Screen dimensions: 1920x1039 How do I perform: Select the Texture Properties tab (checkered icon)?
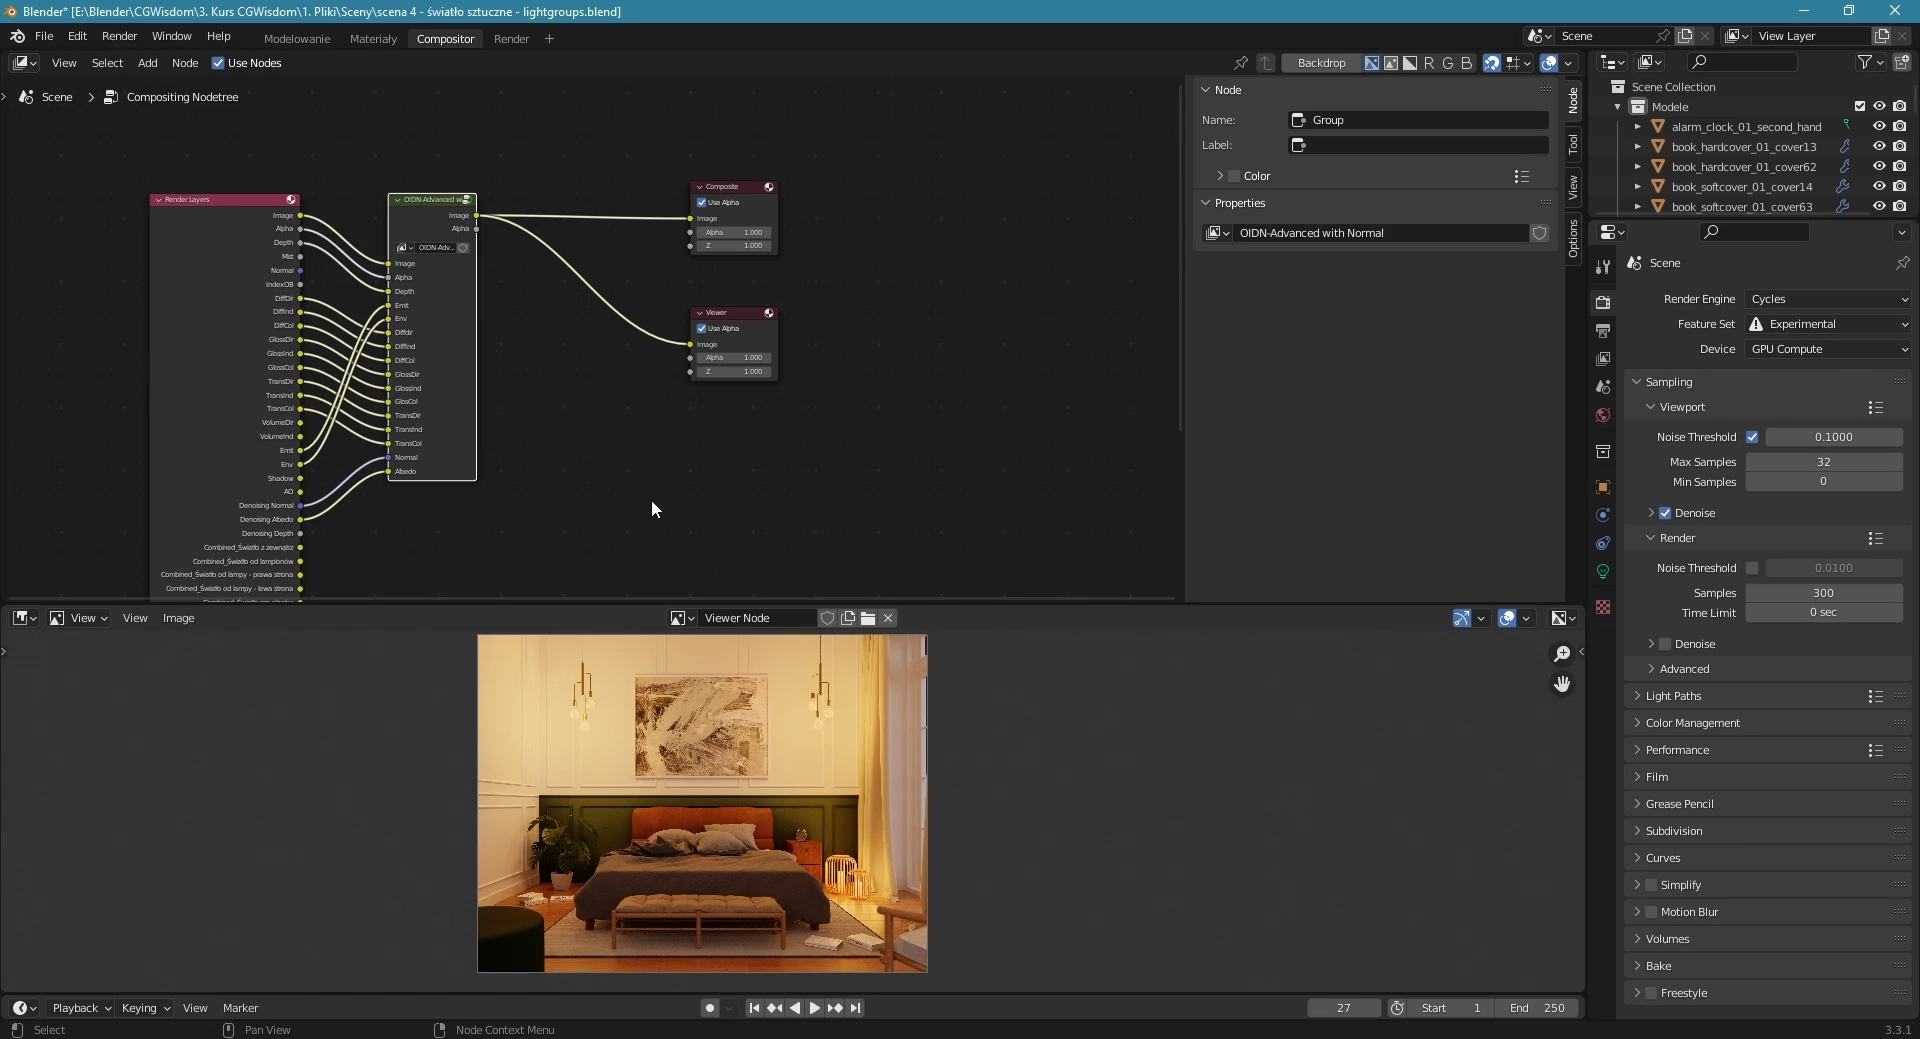[1604, 607]
